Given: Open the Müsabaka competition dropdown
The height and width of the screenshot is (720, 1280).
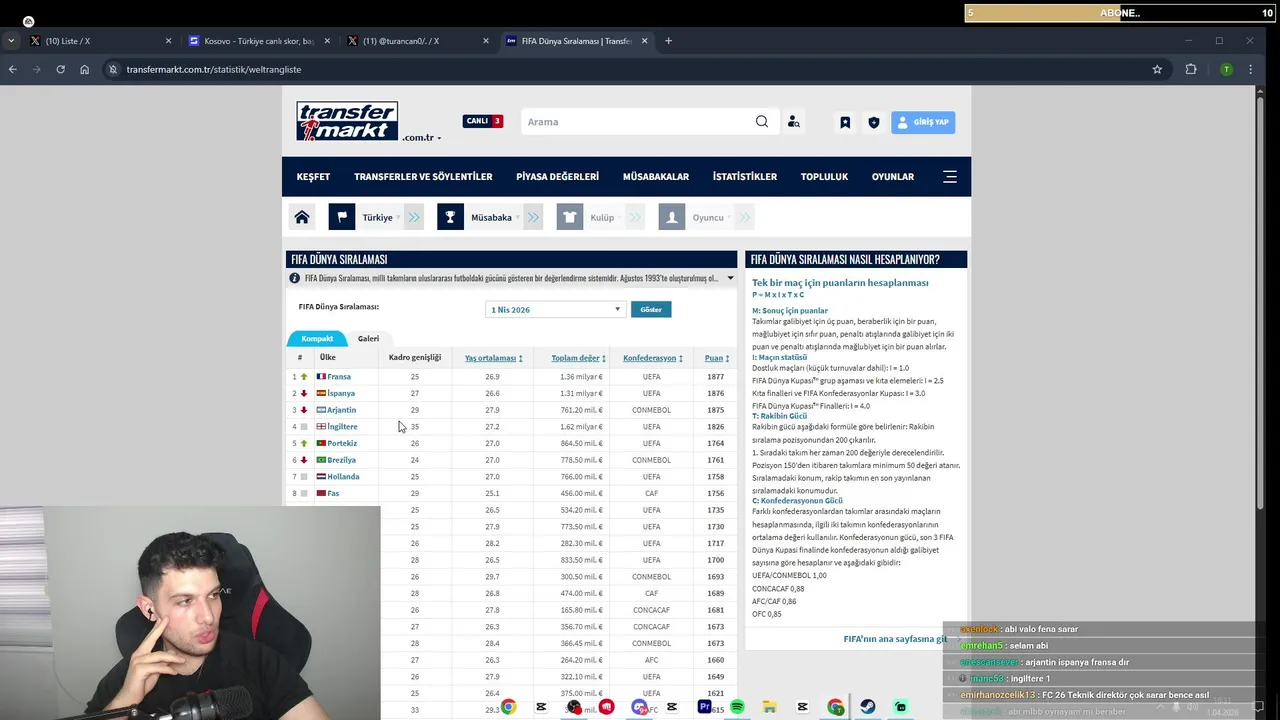Looking at the screenshot, I should (x=494, y=217).
